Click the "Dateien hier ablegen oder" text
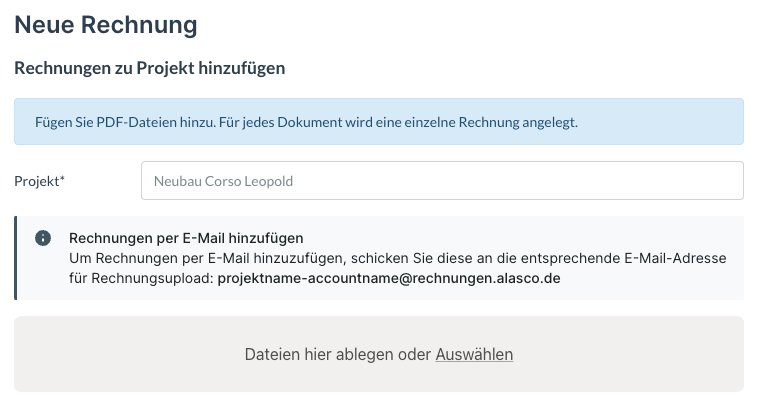The height and width of the screenshot is (401, 760). pos(338,354)
